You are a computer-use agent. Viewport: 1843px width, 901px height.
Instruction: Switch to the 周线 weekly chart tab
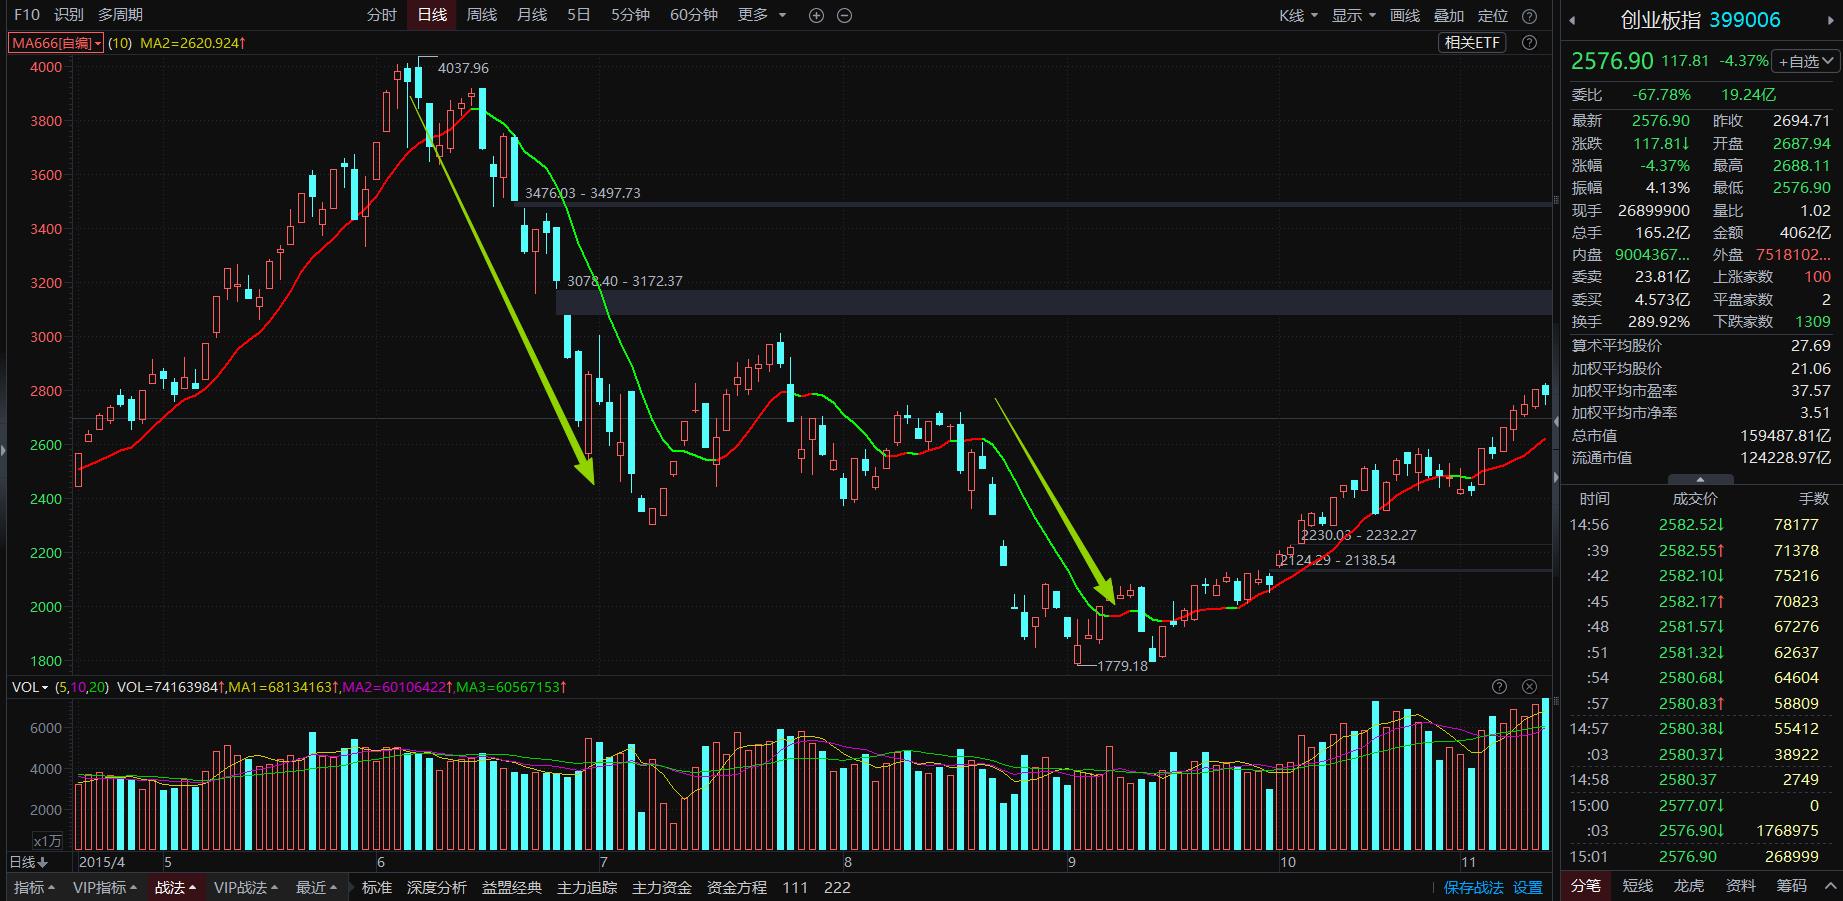481,15
